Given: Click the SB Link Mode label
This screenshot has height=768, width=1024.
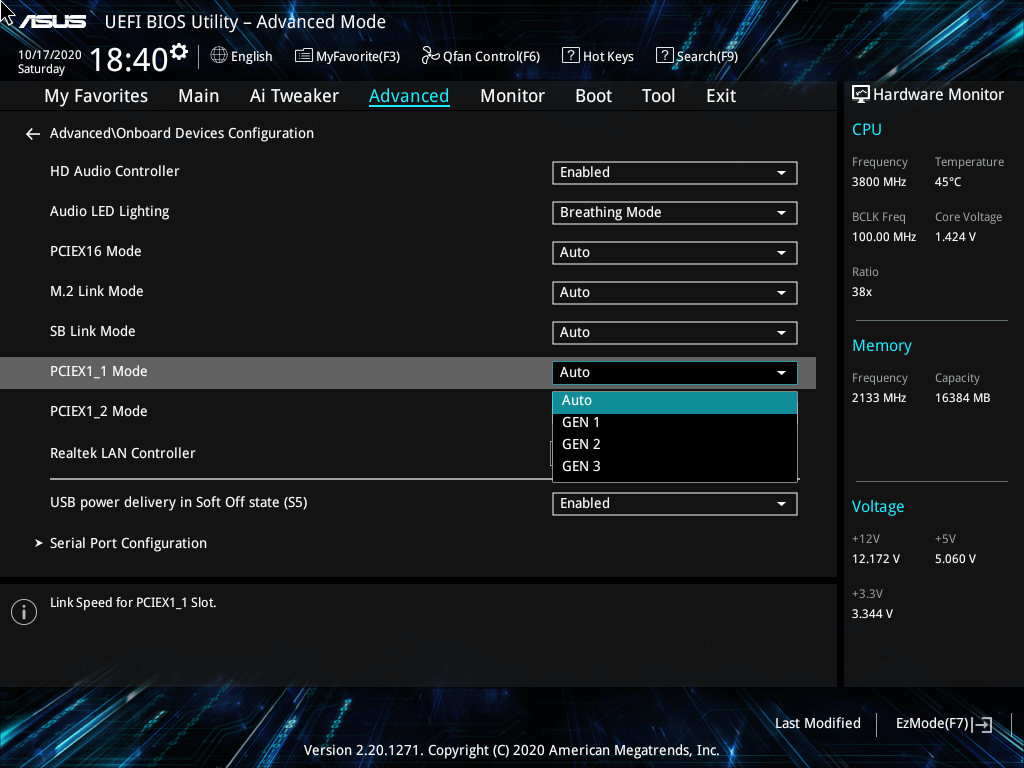Looking at the screenshot, I should tap(93, 331).
